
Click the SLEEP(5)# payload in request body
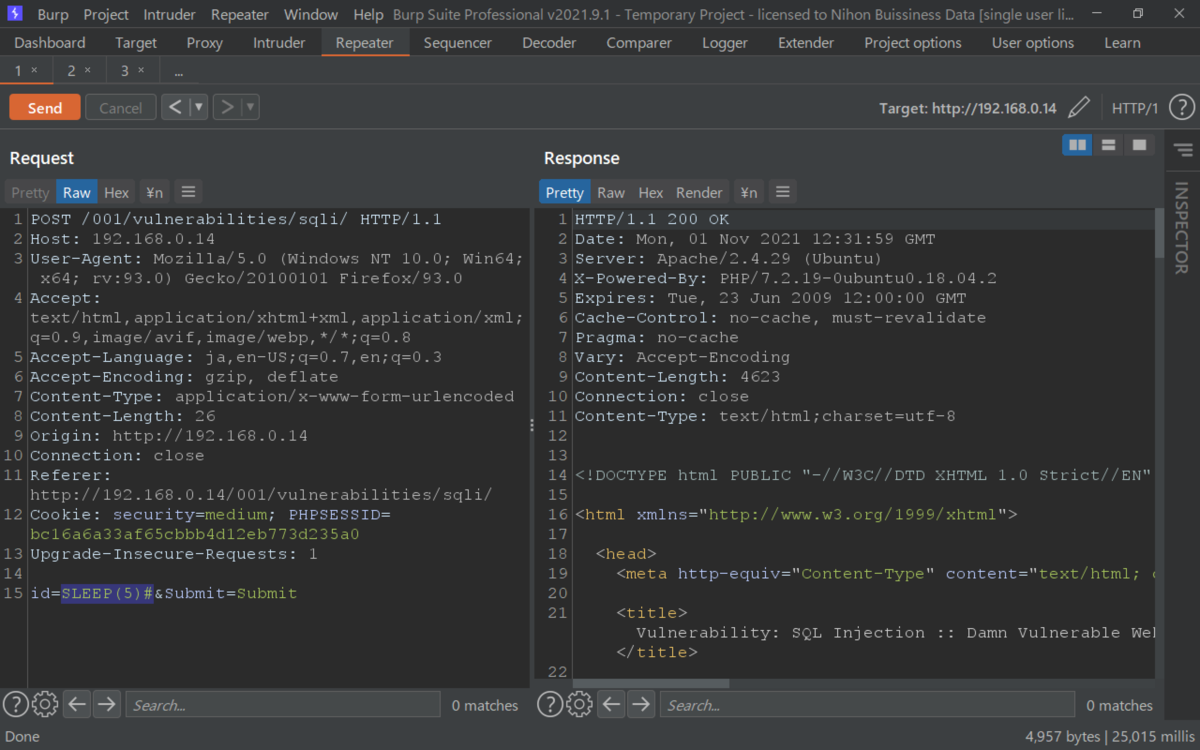(x=107, y=593)
